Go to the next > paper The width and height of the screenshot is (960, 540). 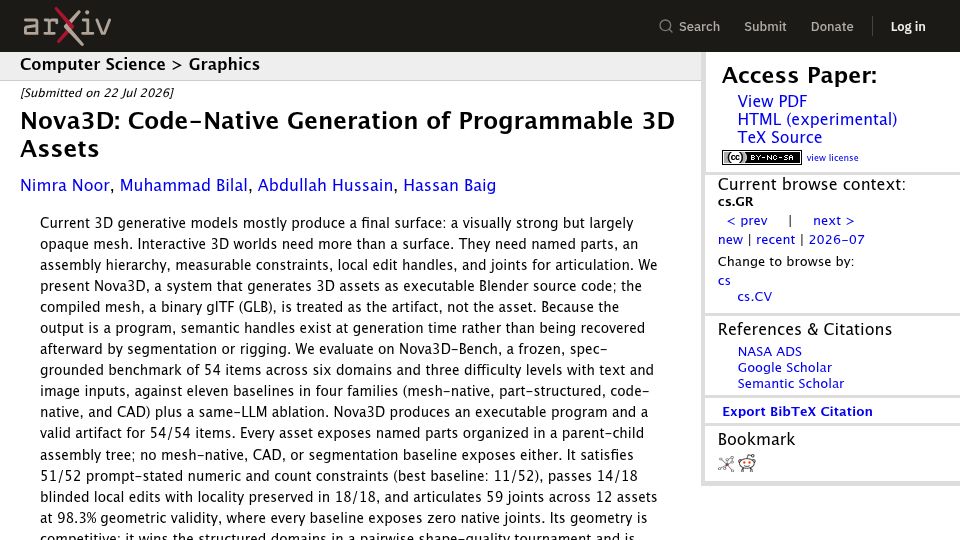833,220
